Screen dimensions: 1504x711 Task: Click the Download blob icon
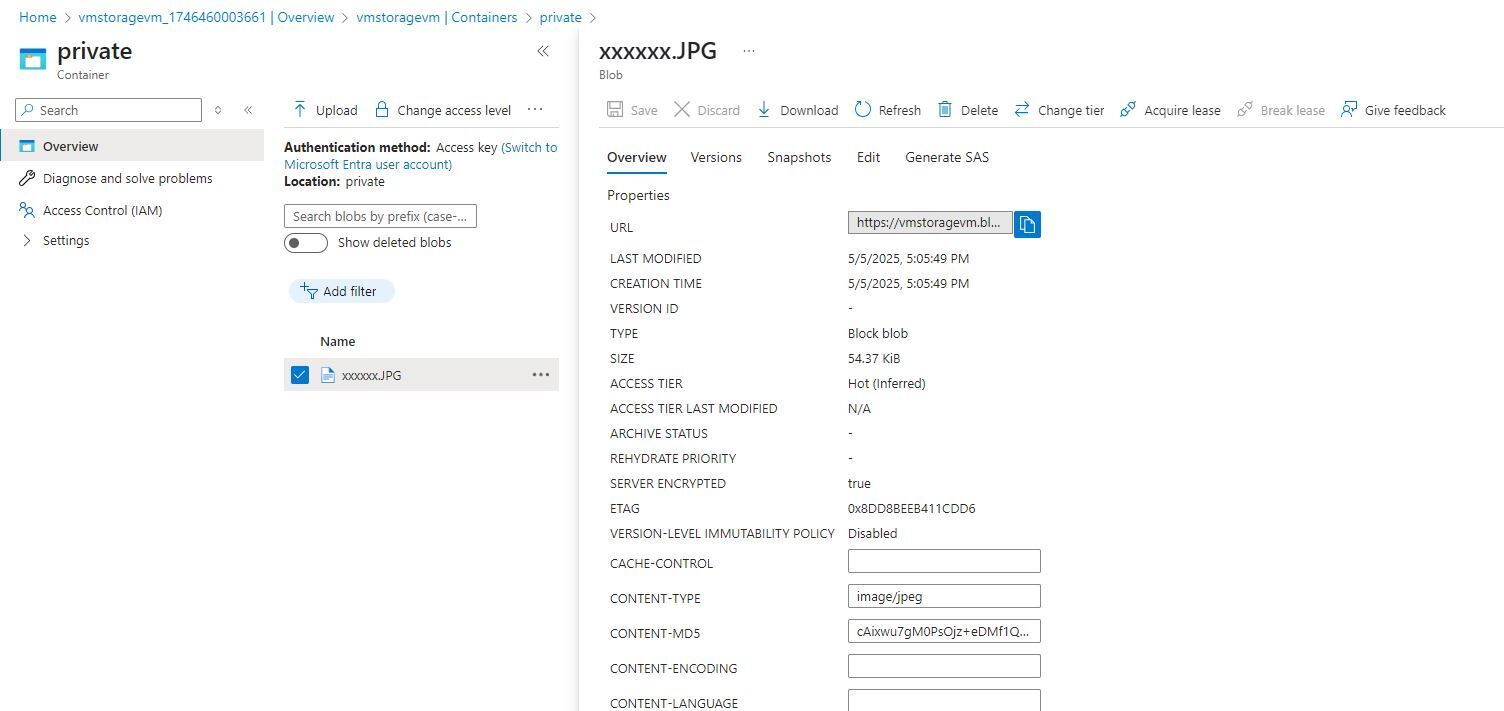764,110
